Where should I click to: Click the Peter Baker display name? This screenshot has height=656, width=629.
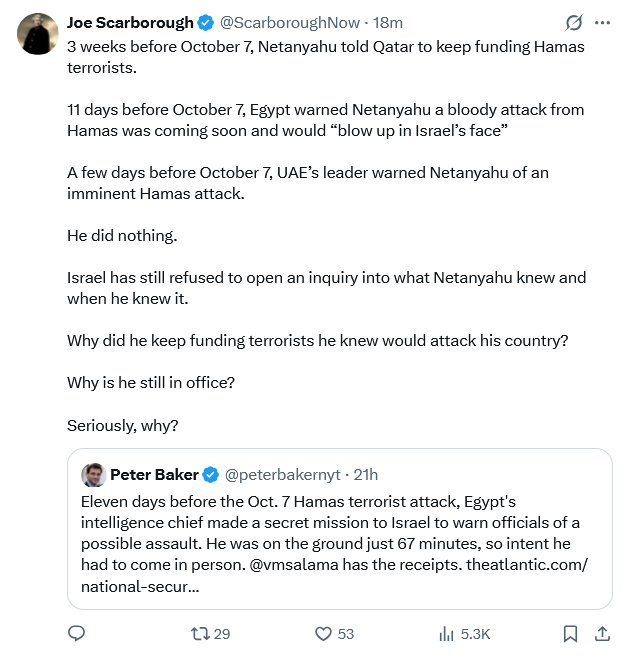point(154,475)
